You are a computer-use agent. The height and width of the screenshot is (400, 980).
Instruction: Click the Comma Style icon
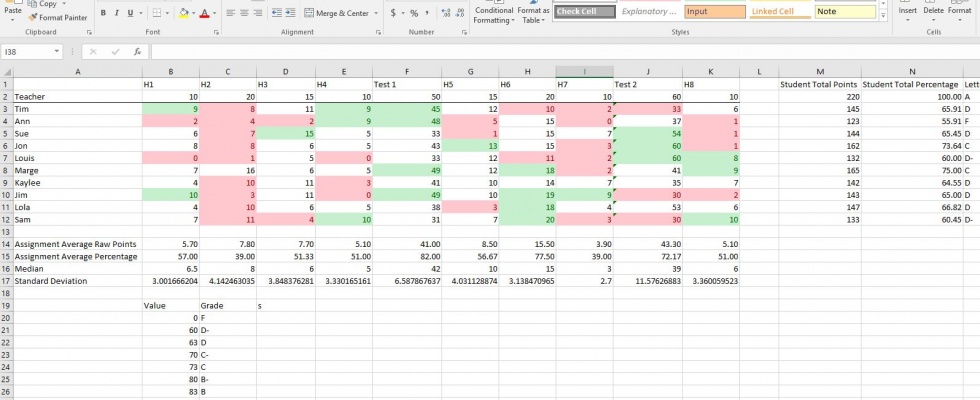point(428,13)
